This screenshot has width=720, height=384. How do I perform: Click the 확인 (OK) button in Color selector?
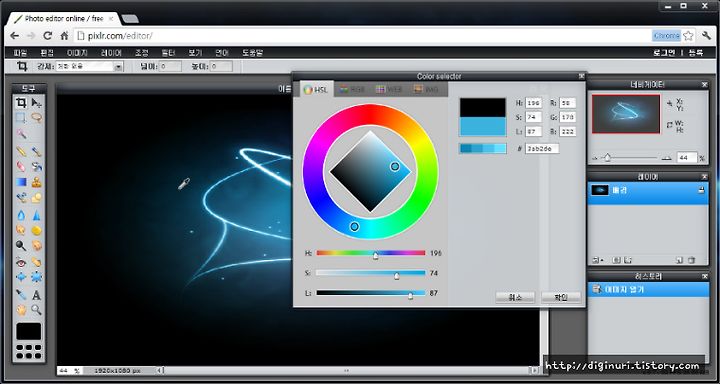(561, 297)
